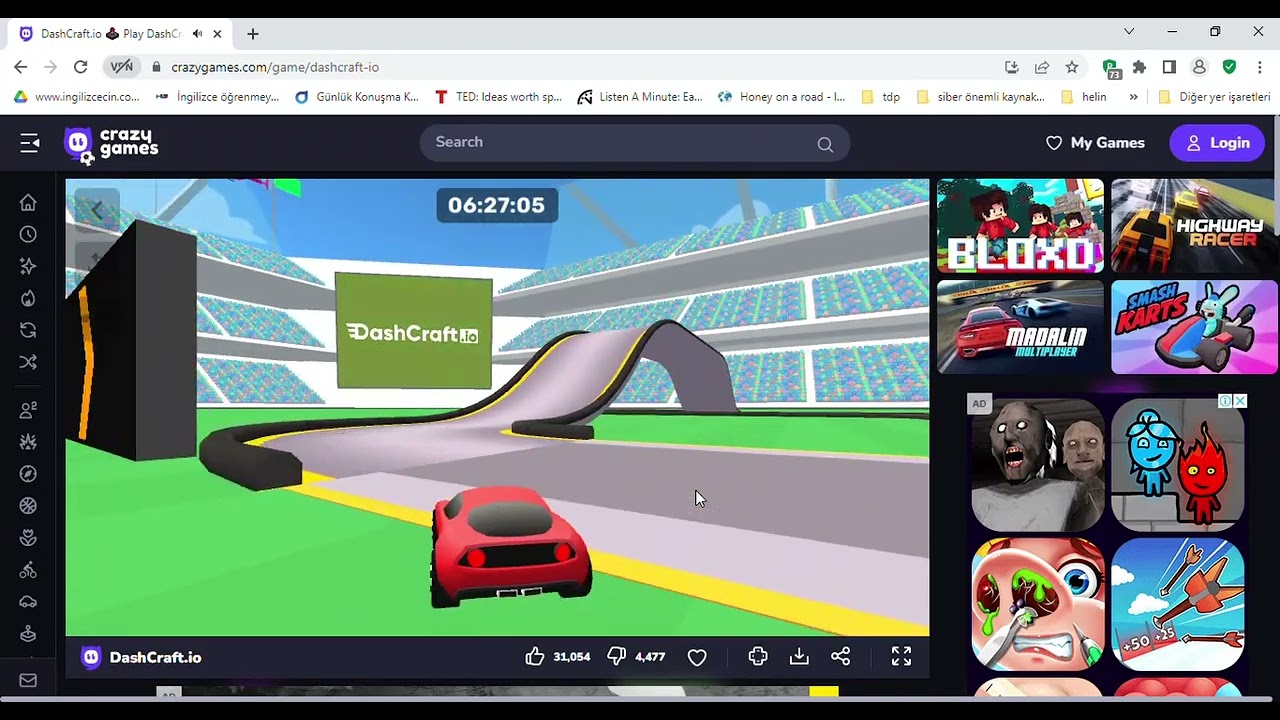
Task: Toggle fullscreen mode for the game
Action: click(x=901, y=656)
